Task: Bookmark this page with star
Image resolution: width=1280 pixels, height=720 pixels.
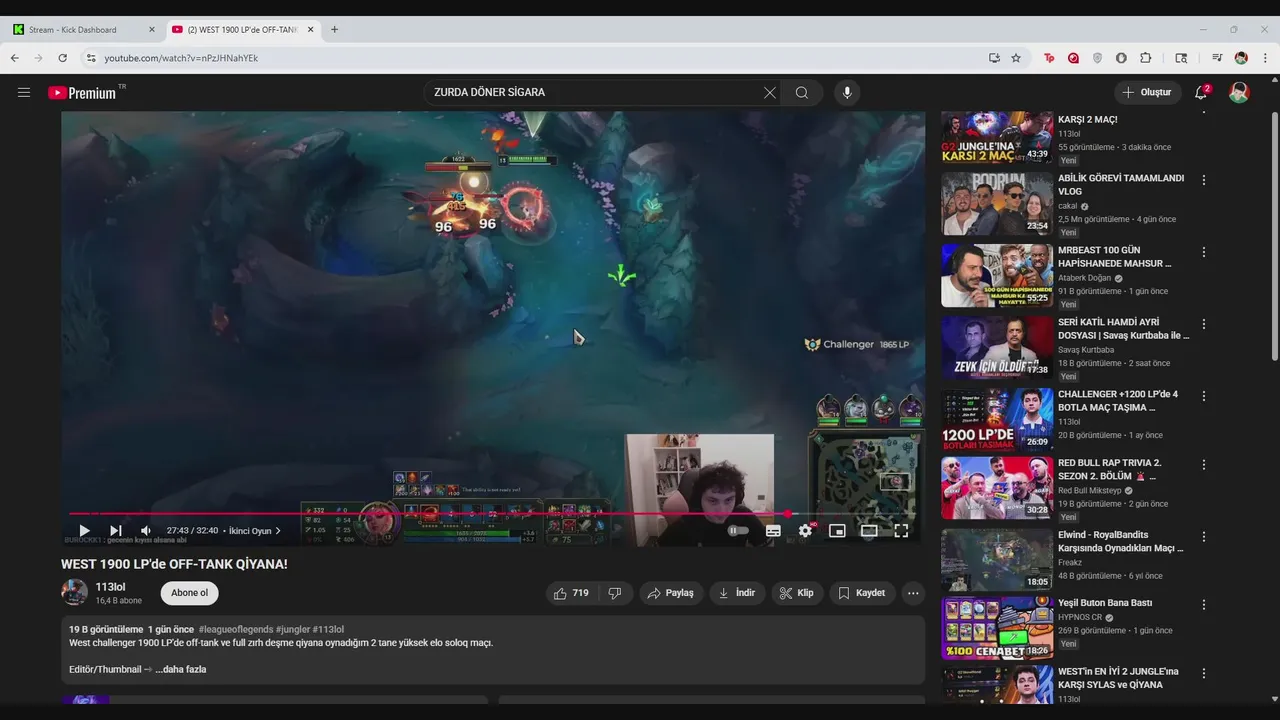Action: pos(1016,58)
